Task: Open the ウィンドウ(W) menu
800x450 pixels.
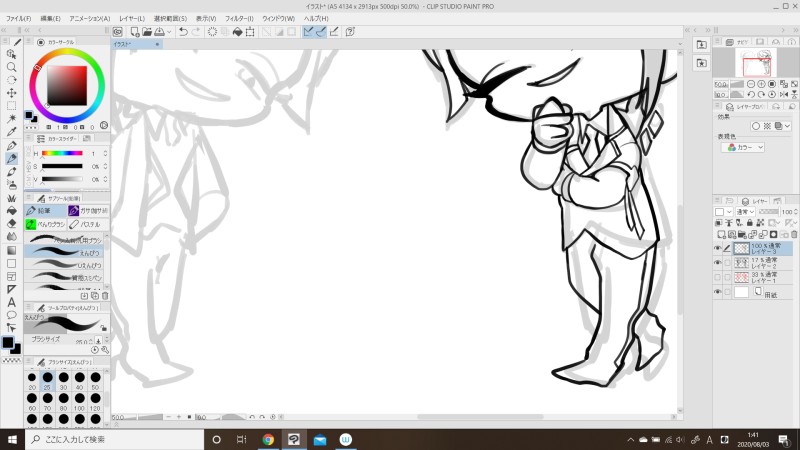Action: pyautogui.click(x=279, y=18)
